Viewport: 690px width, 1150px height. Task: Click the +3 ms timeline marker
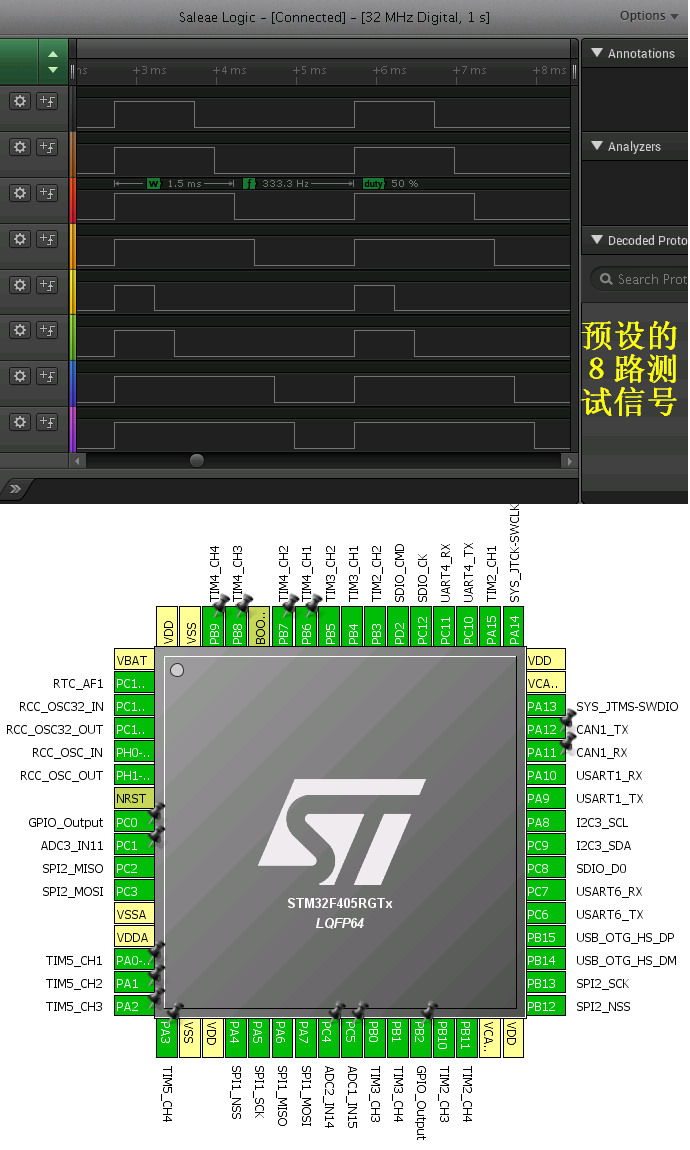tap(150, 70)
